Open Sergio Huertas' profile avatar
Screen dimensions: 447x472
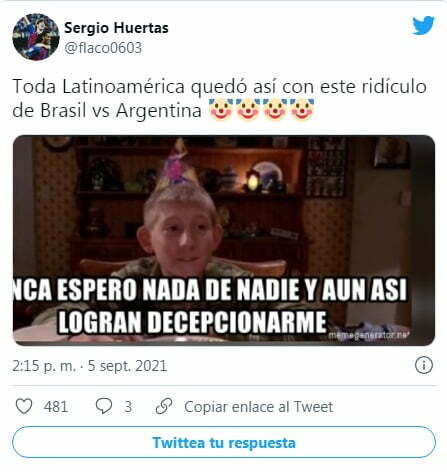click(36, 37)
